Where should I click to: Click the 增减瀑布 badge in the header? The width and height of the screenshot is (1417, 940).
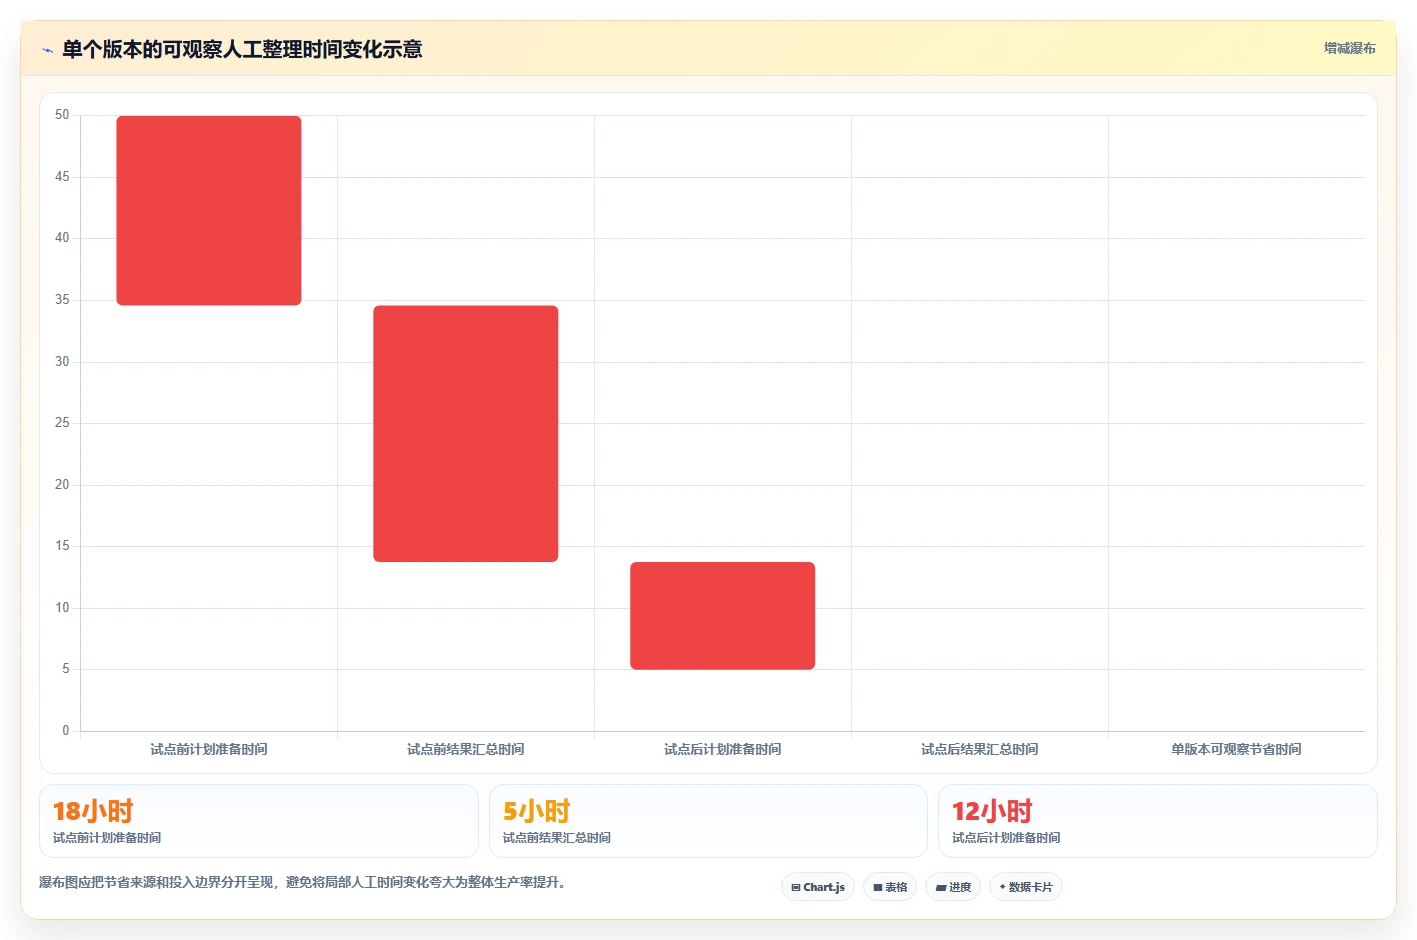point(1349,48)
